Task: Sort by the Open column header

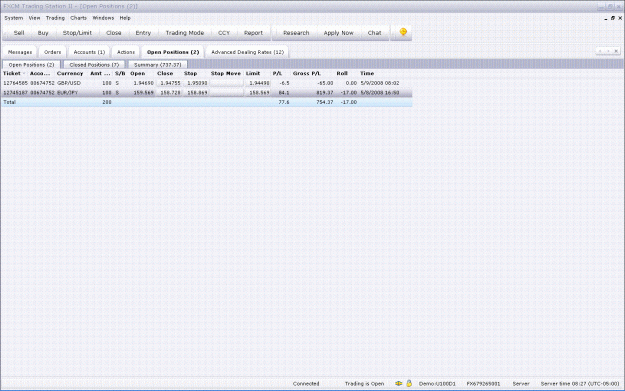Action: 138,73
